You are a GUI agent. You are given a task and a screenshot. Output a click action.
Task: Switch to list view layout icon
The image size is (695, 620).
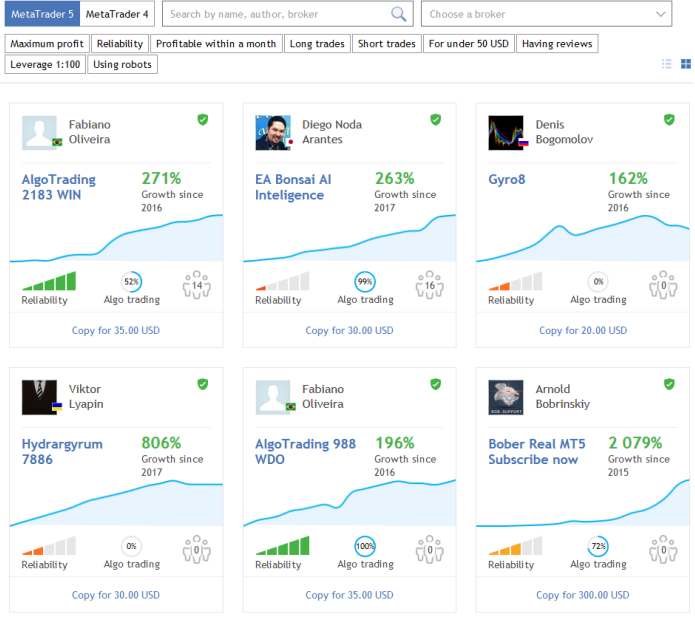[667, 64]
